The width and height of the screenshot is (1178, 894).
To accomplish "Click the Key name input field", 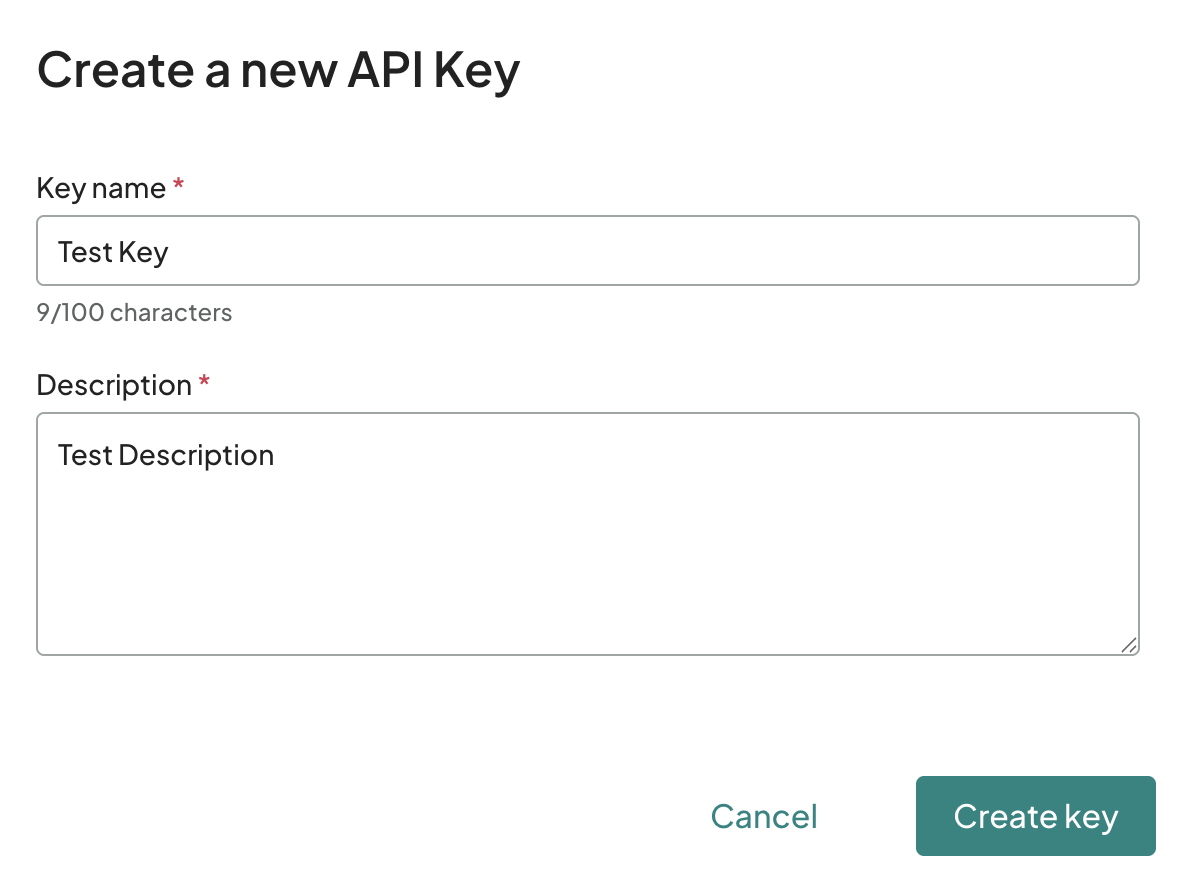I will (x=587, y=252).
